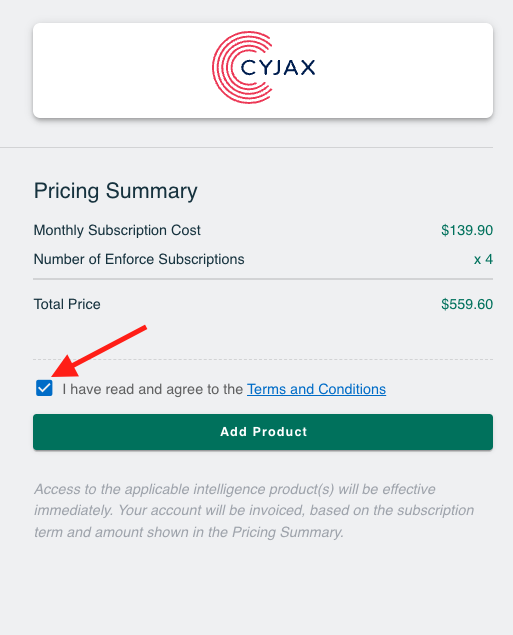Click the italic invoicing disclaimer paragraph
This screenshot has width=513, height=635.
coord(254,511)
